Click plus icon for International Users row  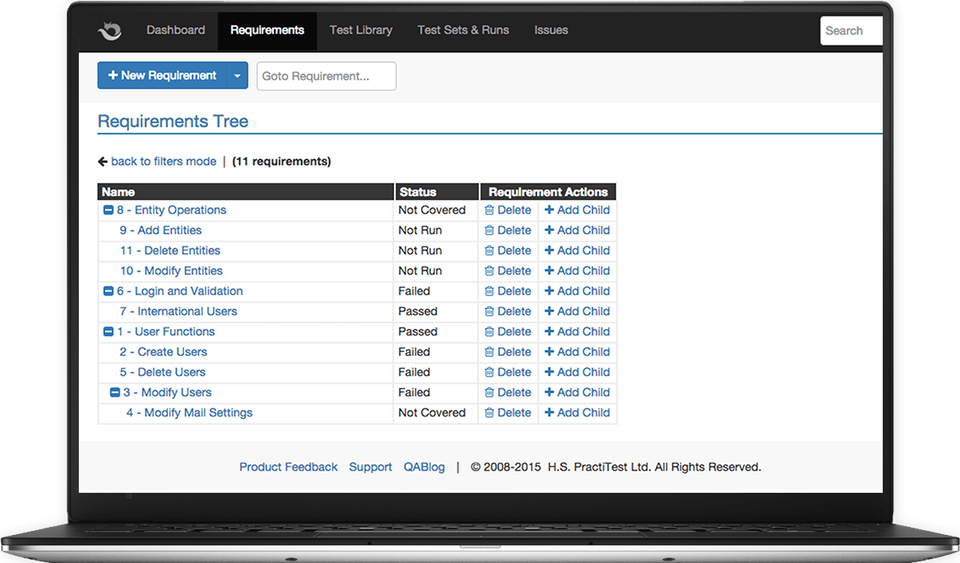point(549,312)
